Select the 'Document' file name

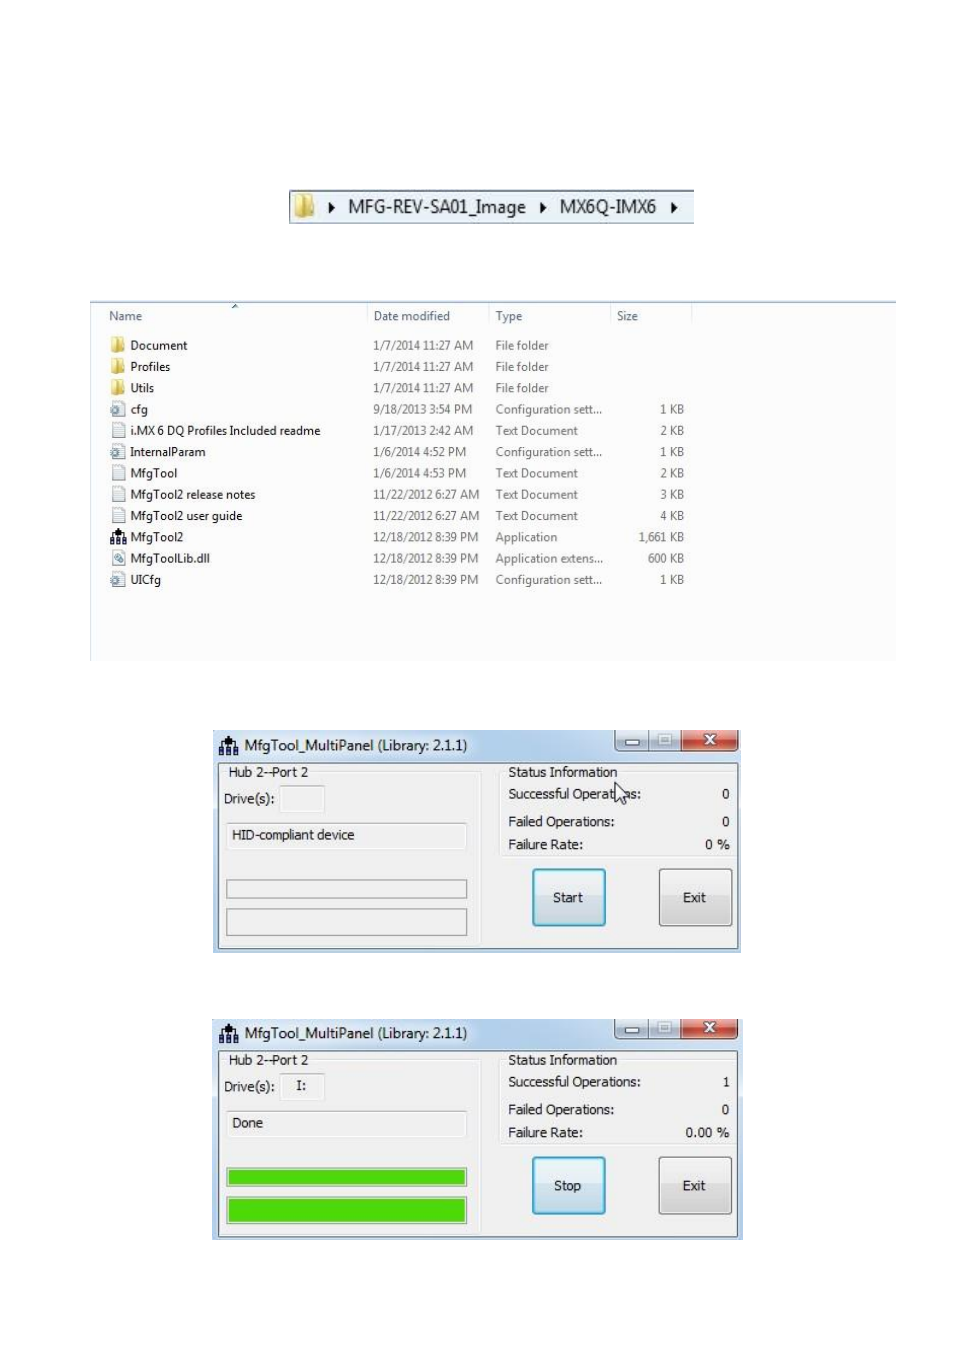tap(158, 345)
